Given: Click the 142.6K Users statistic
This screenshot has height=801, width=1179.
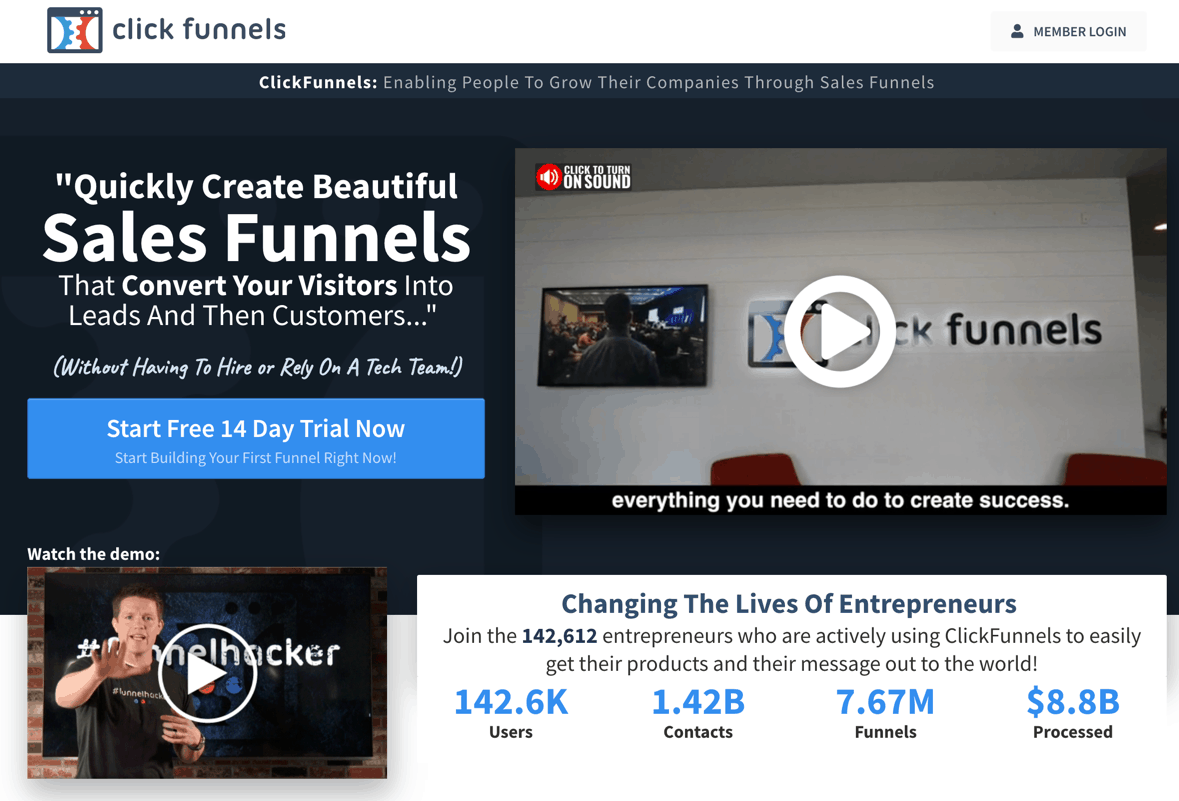Looking at the screenshot, I should pos(511,713).
